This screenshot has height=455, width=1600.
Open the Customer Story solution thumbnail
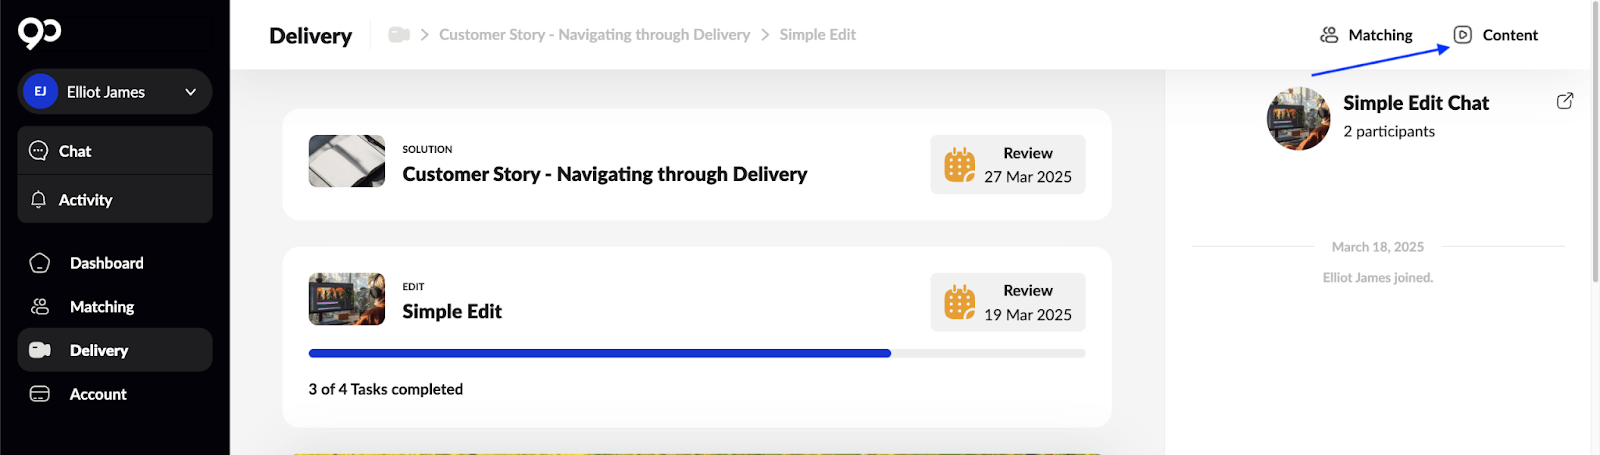(x=347, y=161)
